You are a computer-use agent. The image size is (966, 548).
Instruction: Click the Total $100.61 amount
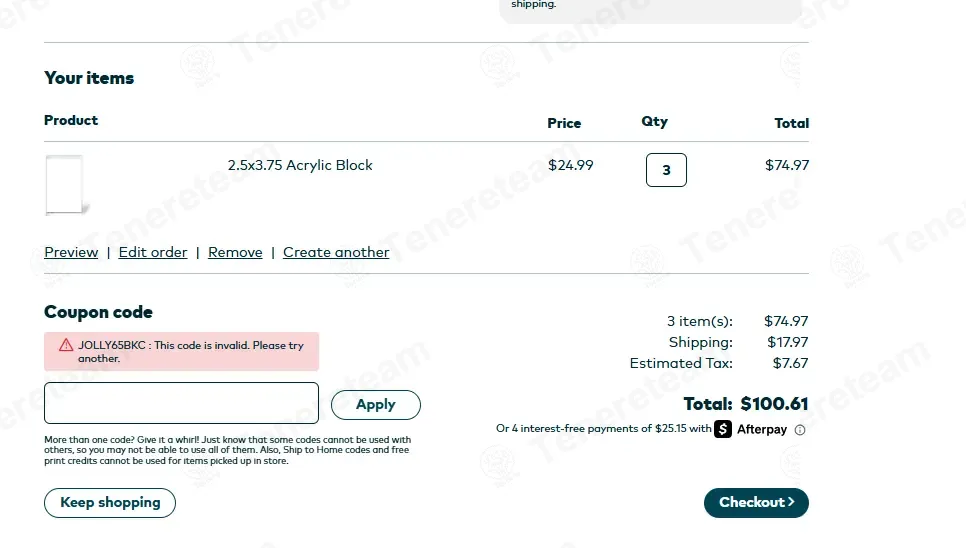pyautogui.click(x=774, y=404)
